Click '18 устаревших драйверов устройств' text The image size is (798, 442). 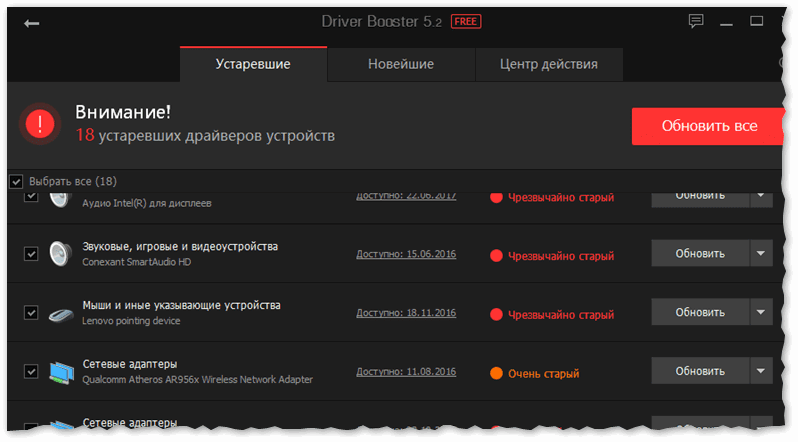pos(205,135)
